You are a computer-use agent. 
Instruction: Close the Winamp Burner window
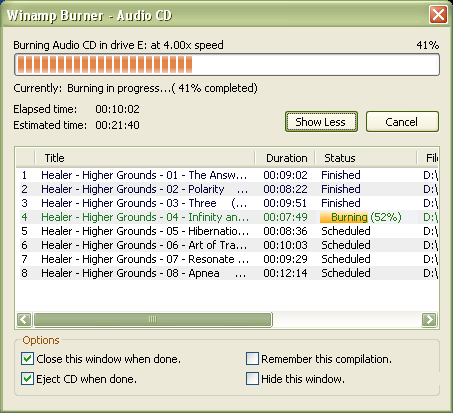click(x=438, y=15)
